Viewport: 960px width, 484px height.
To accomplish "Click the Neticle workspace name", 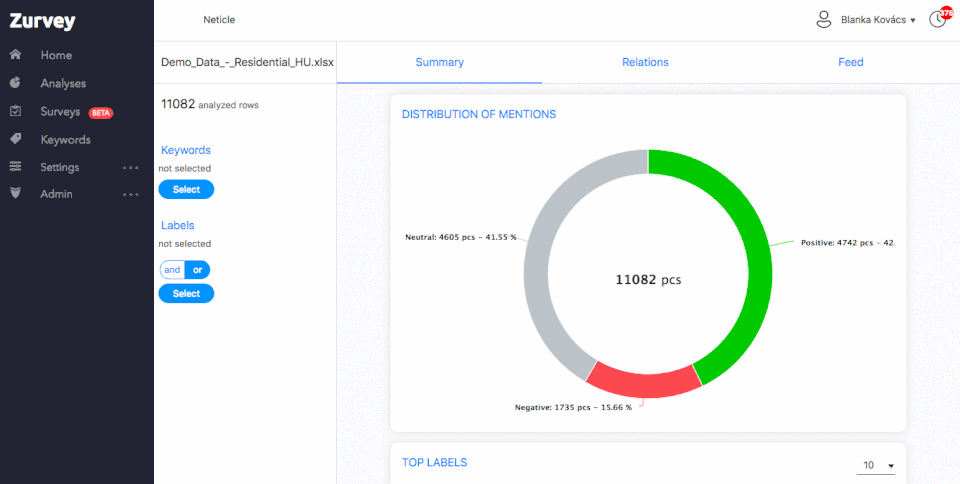I will tap(219, 20).
